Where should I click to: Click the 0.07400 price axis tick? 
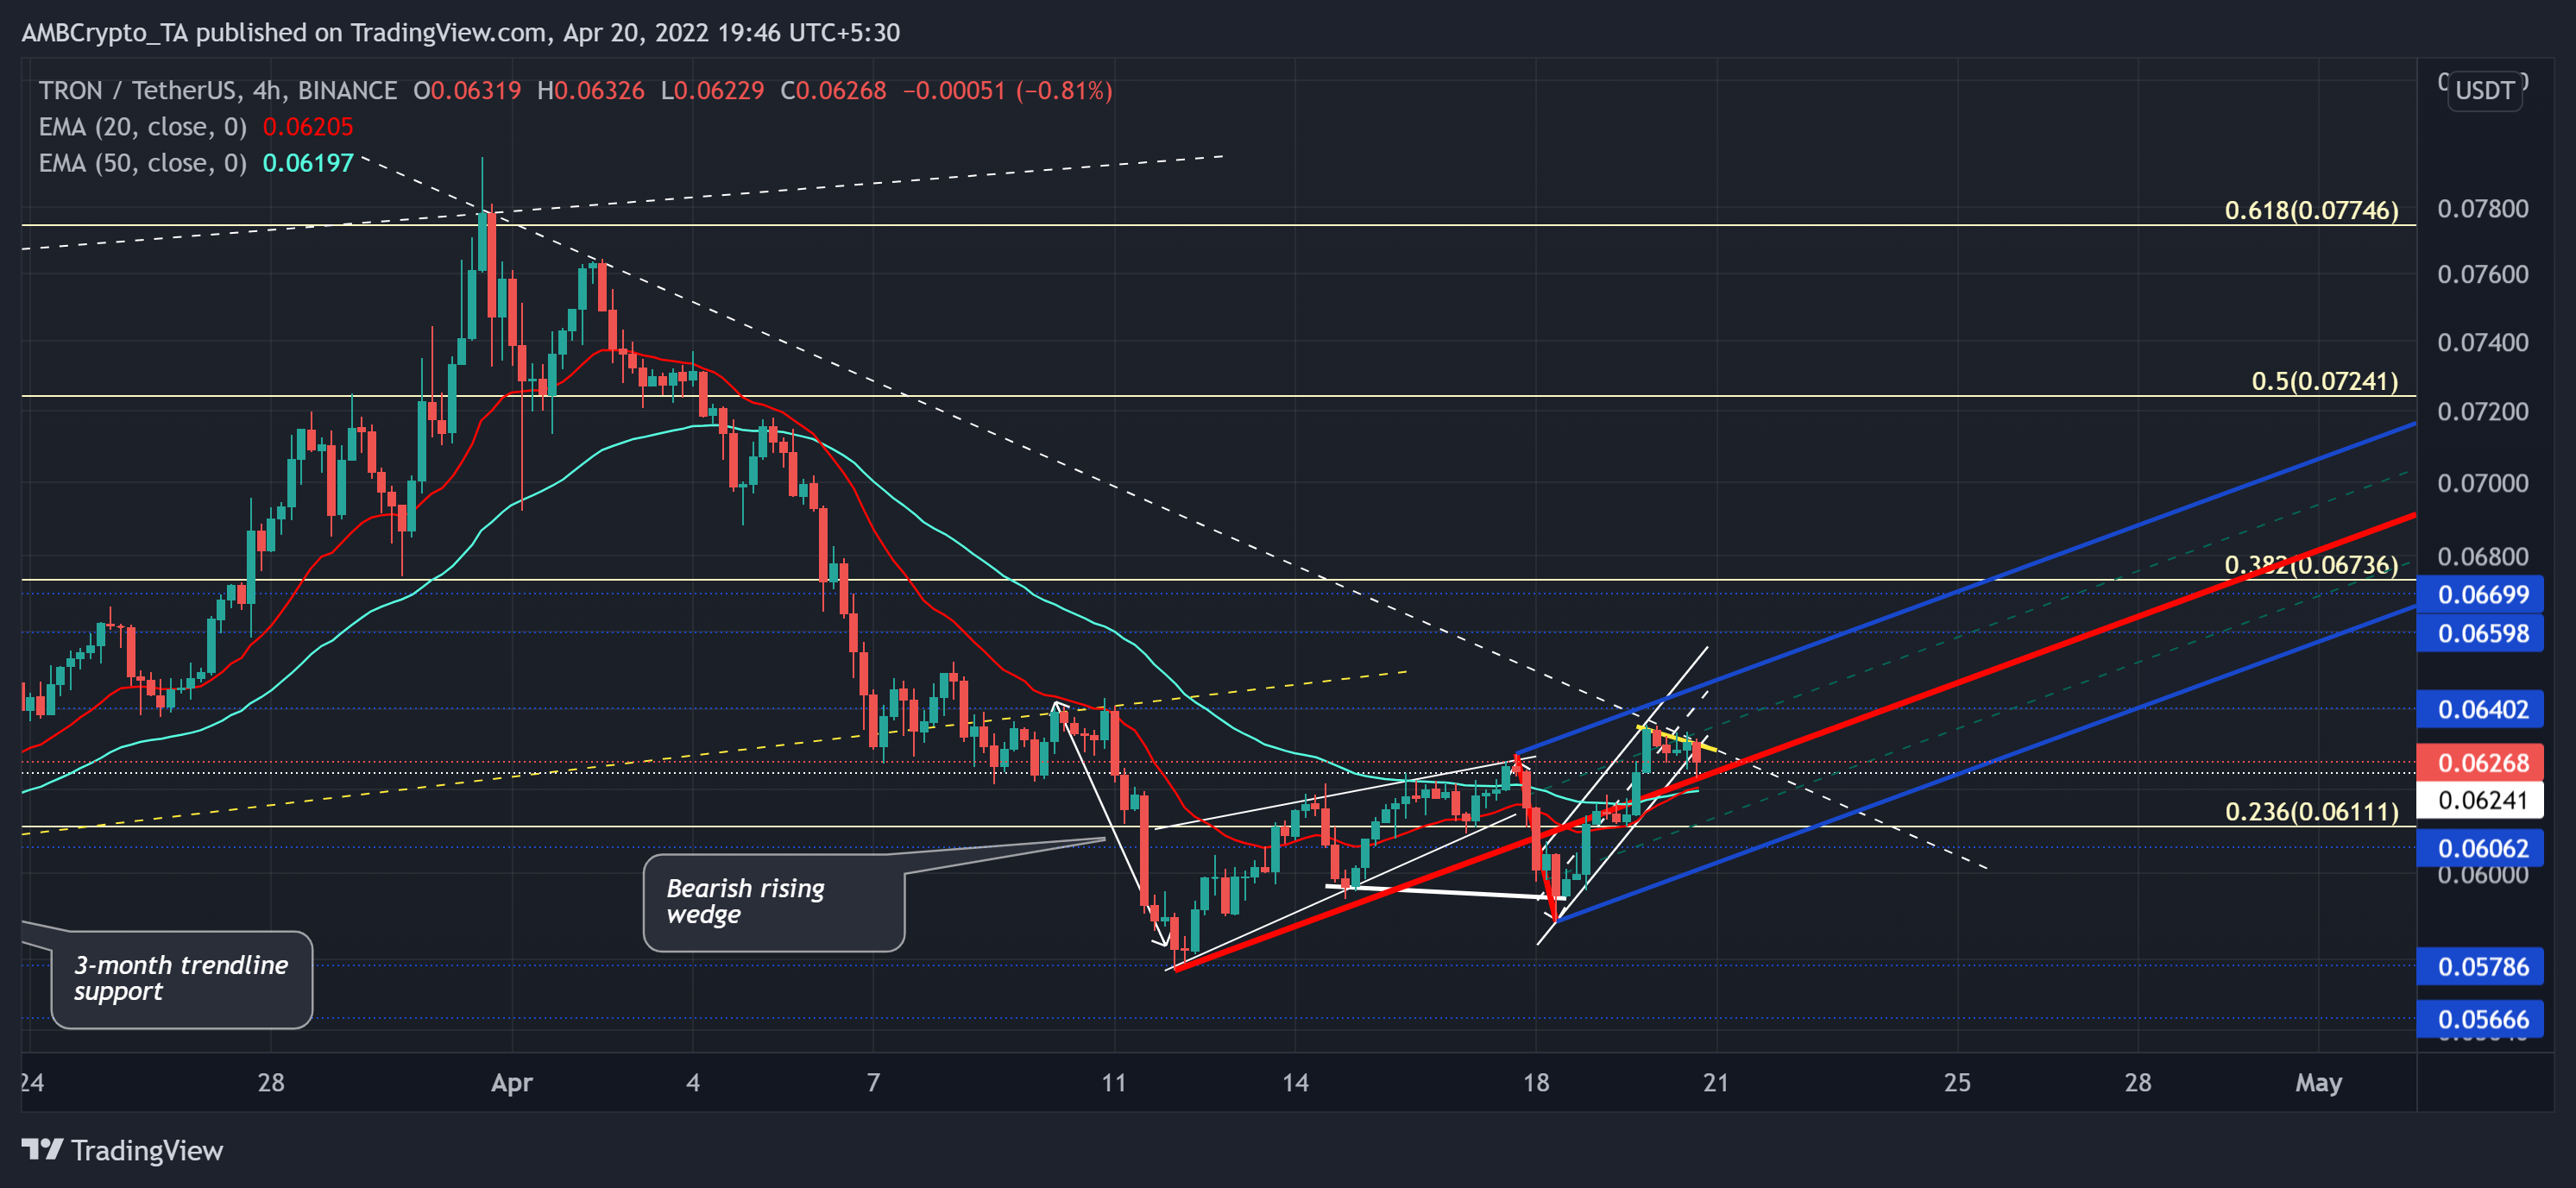click(2482, 342)
